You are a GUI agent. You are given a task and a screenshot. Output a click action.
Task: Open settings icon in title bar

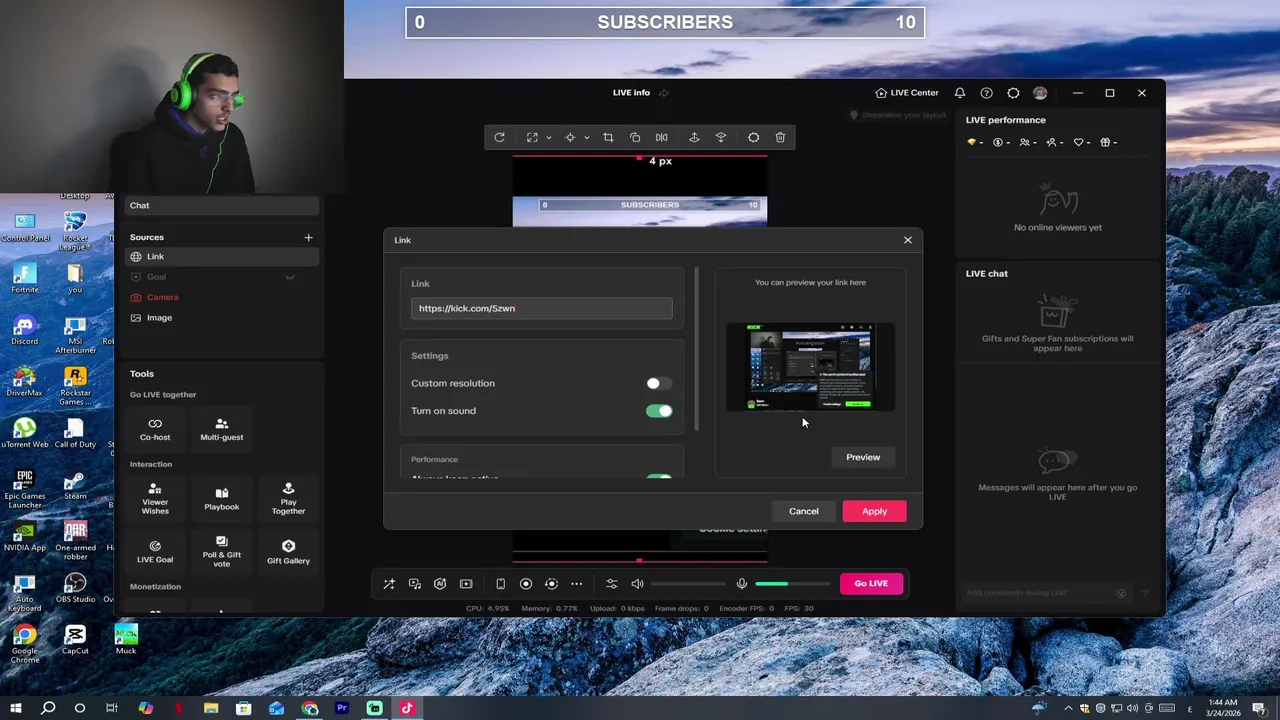1013,93
